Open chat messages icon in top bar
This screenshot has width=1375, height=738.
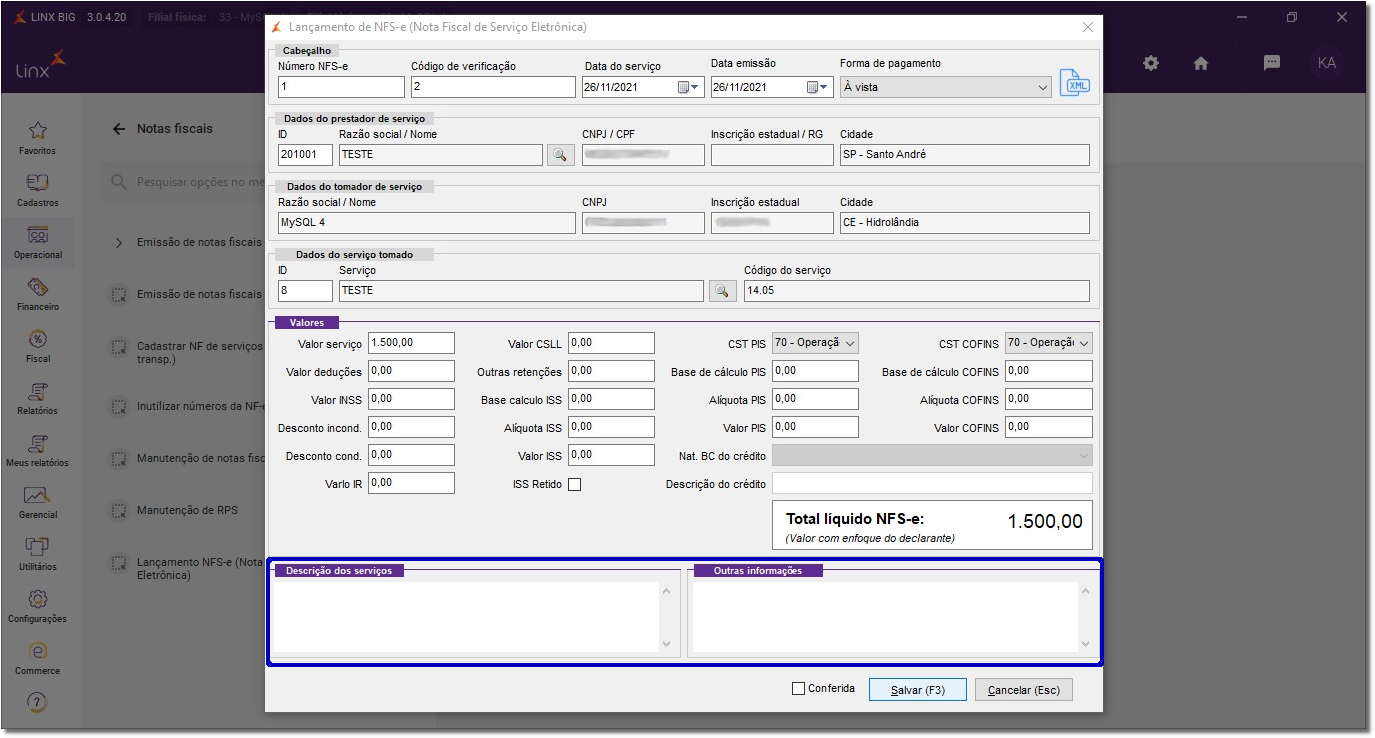pyautogui.click(x=1272, y=62)
